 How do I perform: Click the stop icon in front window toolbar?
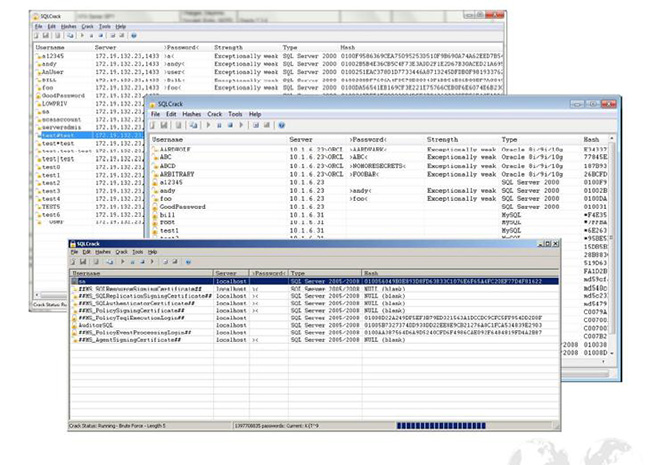[x=142, y=262]
